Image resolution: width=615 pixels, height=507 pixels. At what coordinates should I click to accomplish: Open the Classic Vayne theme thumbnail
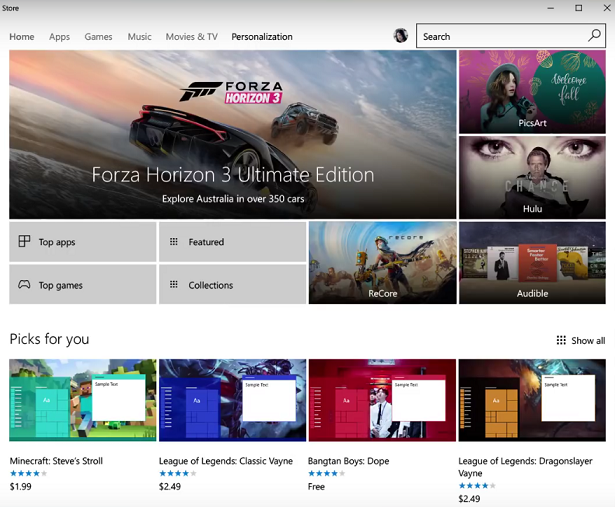tap(233, 400)
